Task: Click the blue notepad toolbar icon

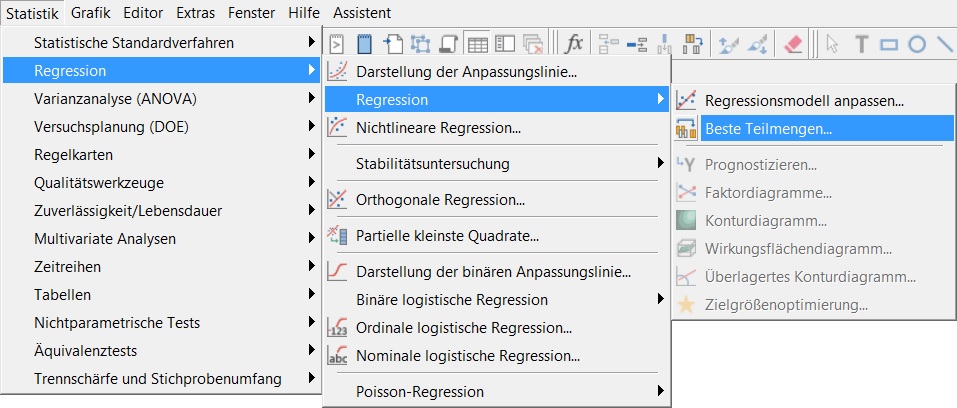Action: point(364,44)
